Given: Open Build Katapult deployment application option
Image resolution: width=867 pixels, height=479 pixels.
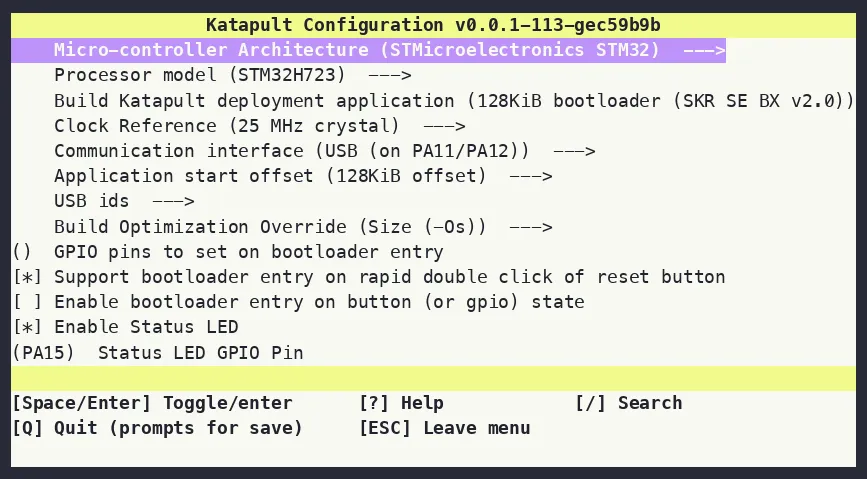Looking at the screenshot, I should [455, 101].
